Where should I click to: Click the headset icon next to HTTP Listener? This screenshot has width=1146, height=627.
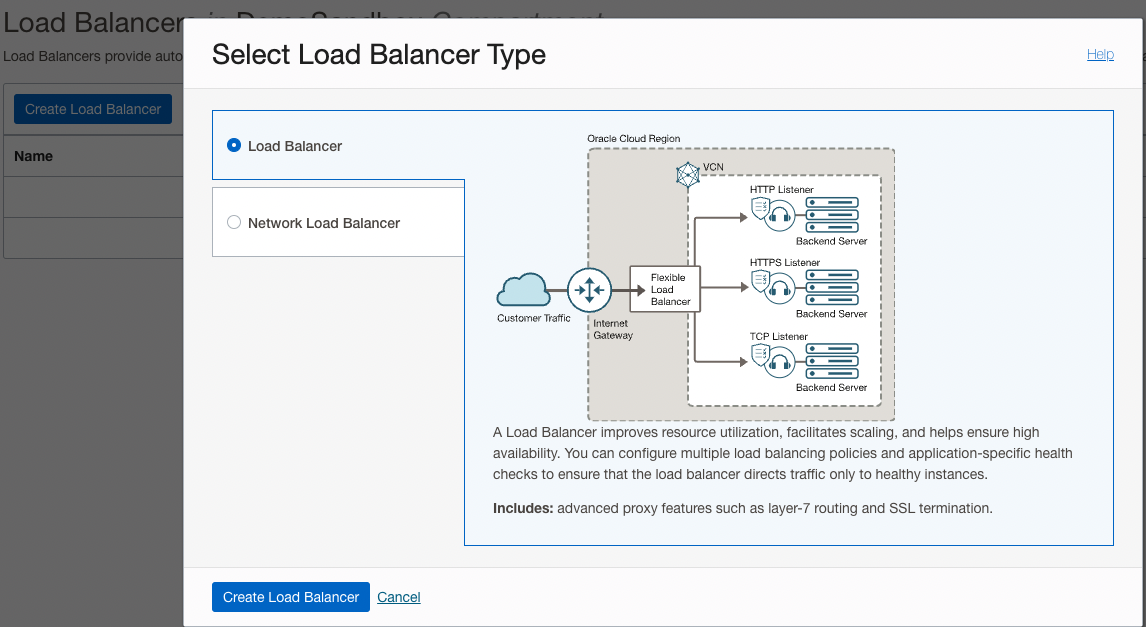pos(780,214)
